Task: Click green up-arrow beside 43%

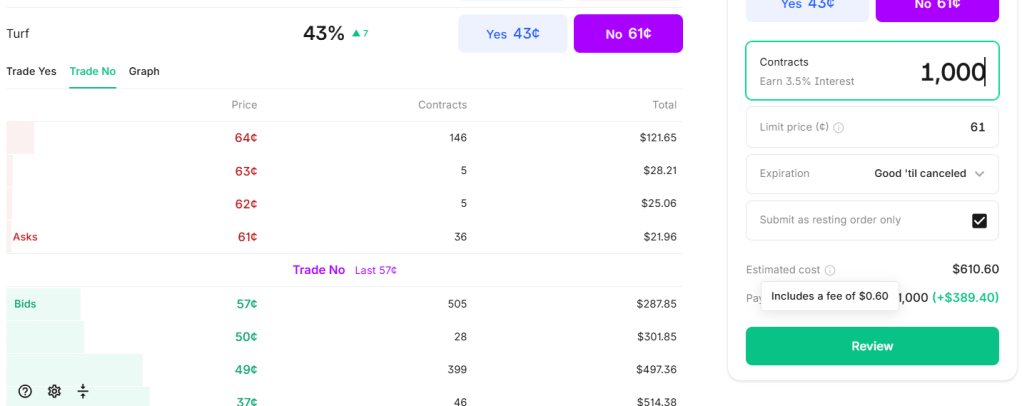Action: 356,34
